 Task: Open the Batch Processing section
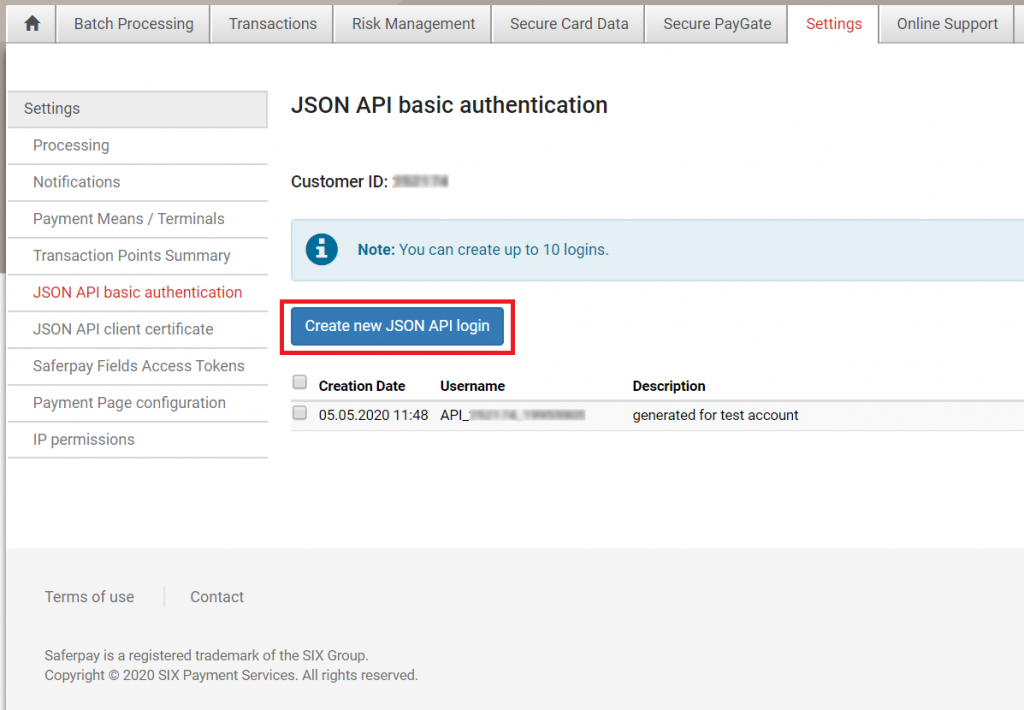(132, 23)
